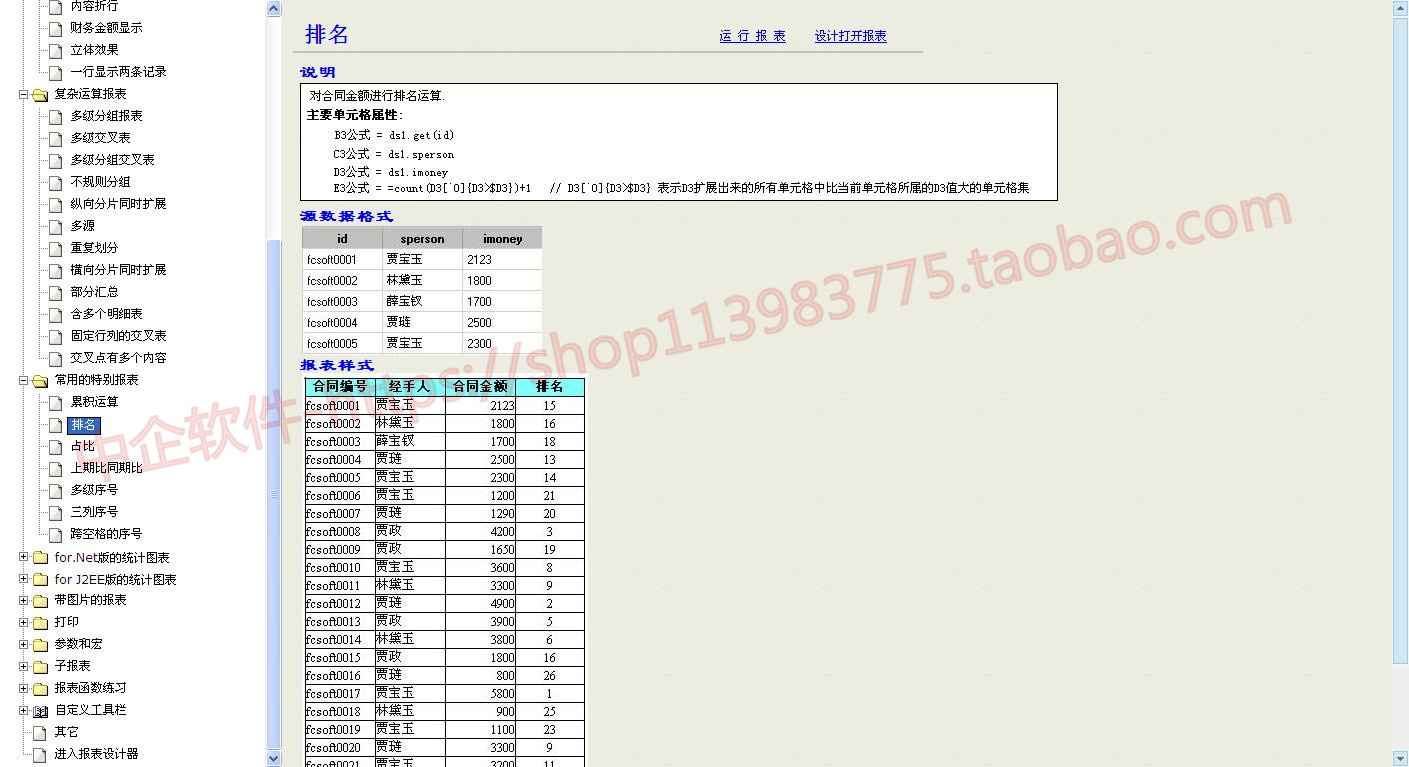
Task: Select the highlighted 排名 tree item
Action: tap(84, 425)
